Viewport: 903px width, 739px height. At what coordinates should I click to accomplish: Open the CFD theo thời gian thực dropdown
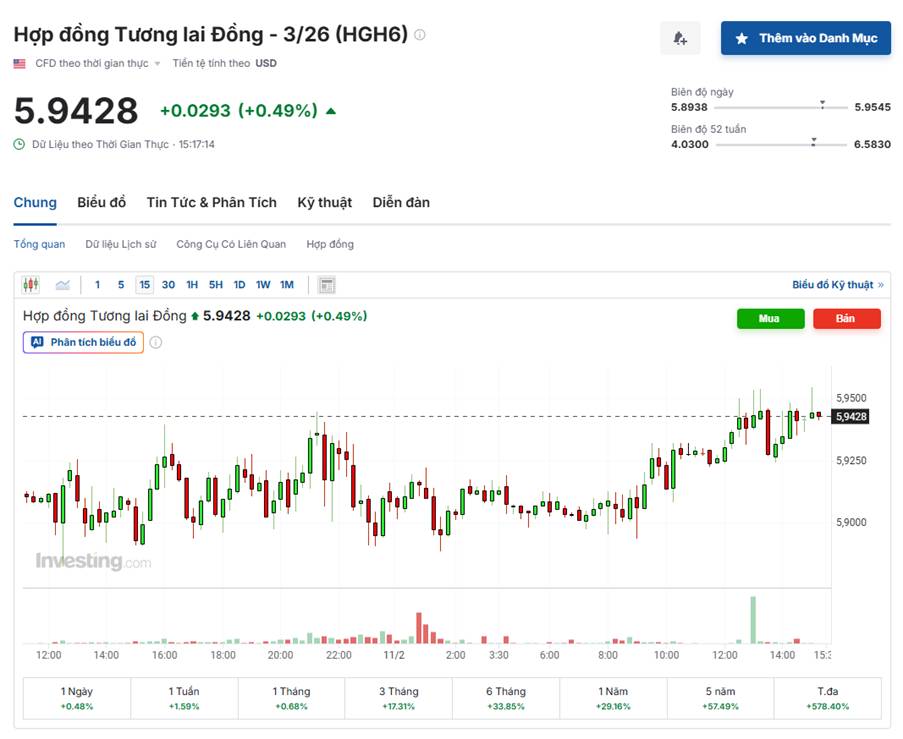pos(97,63)
